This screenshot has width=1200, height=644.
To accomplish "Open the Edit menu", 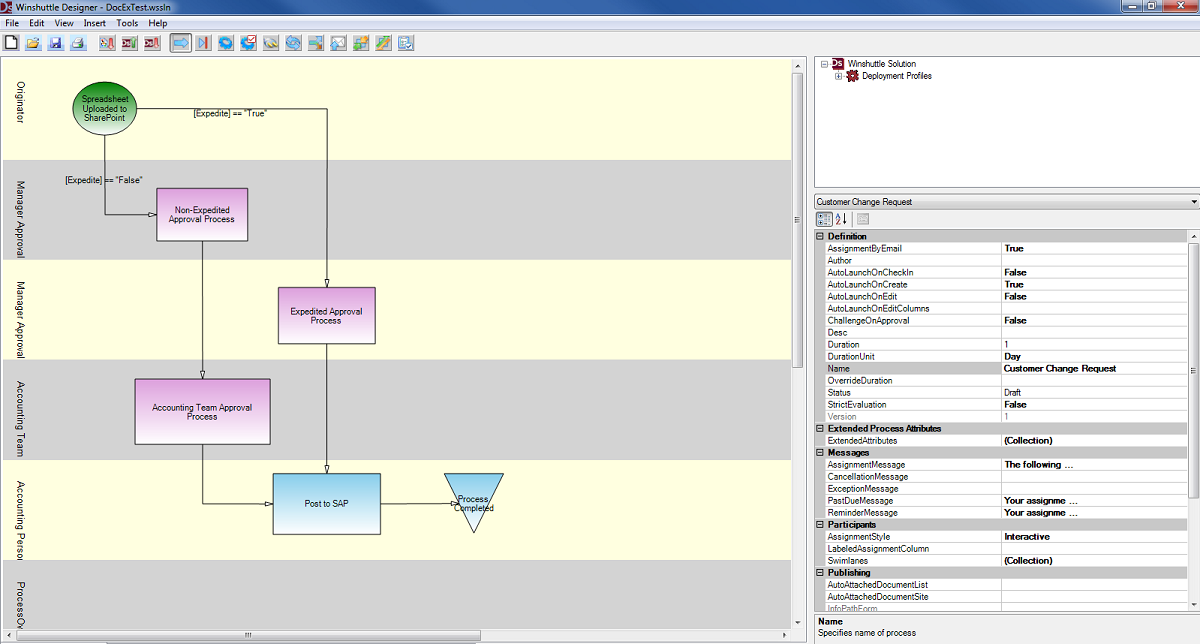I will [x=37, y=23].
